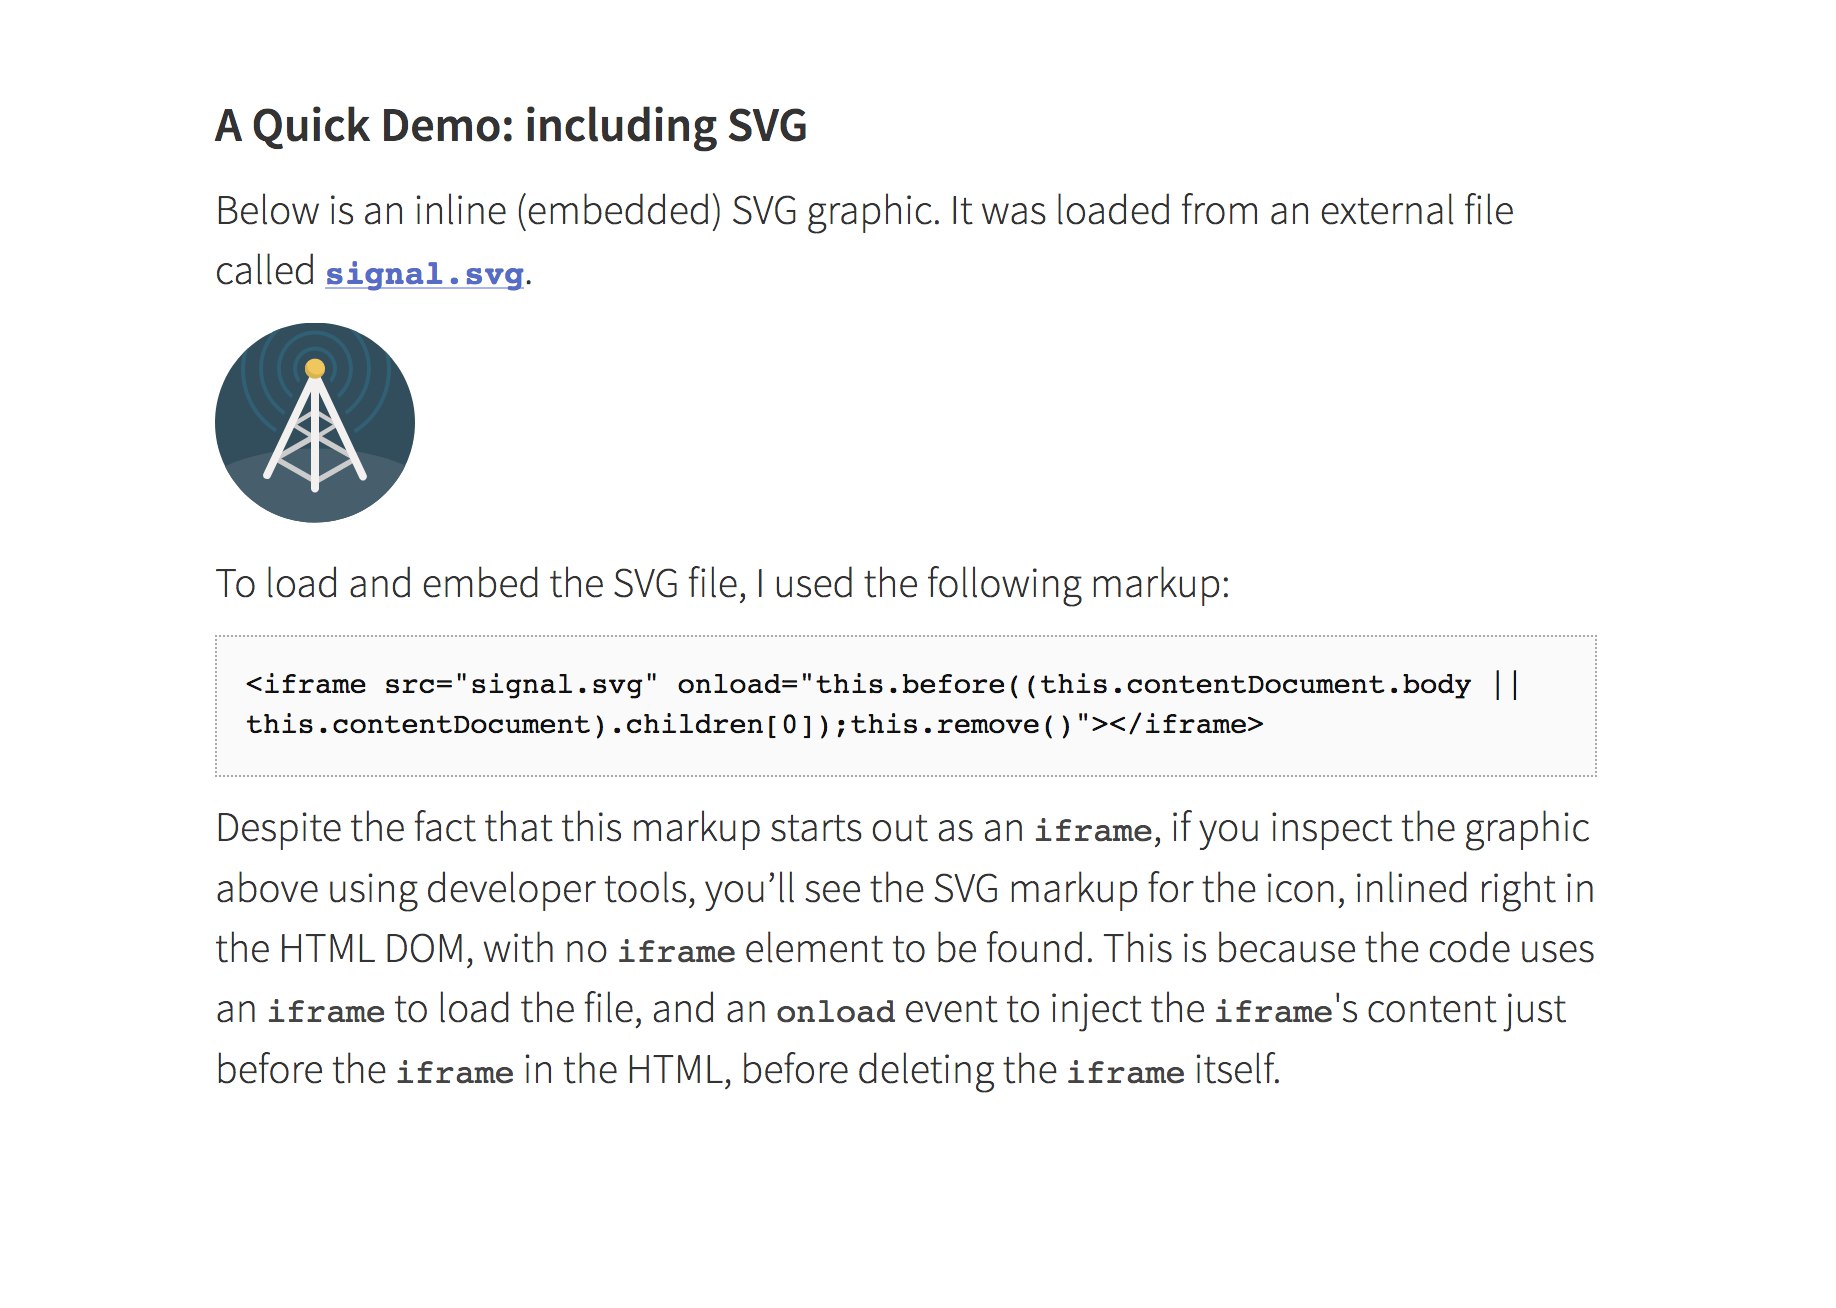Screen dimensions: 1836x1308
Task: Click the inline "onload" code word
Action: coord(835,1012)
